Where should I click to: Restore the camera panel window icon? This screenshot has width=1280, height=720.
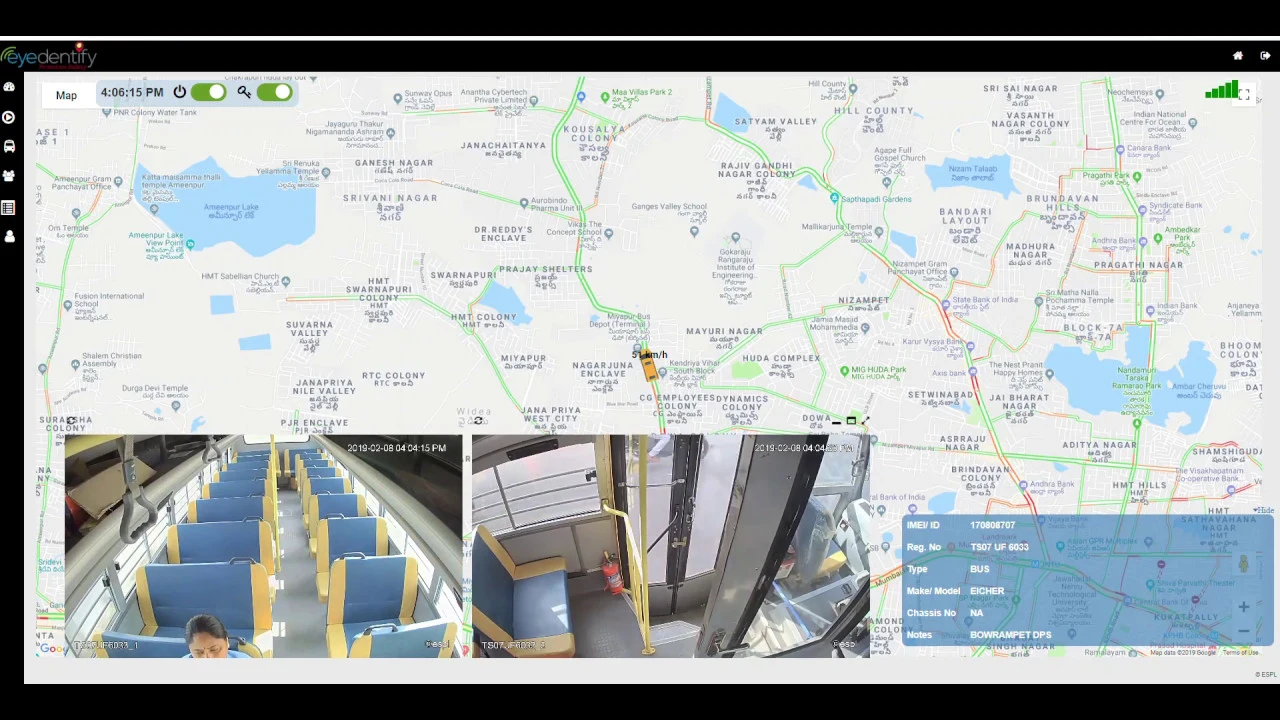pos(851,421)
